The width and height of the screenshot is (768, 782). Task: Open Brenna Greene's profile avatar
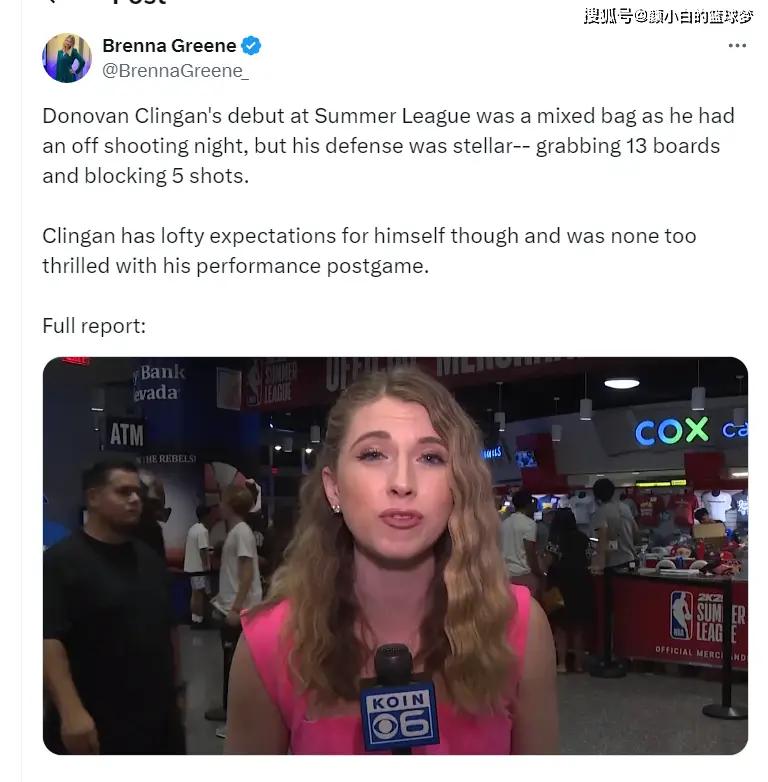point(67,58)
